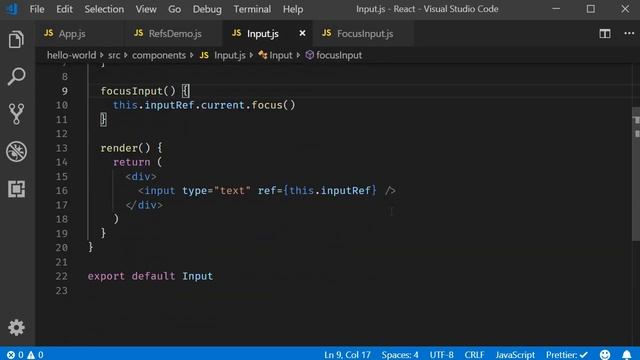640x360 pixels.
Task: Open the Debug menu
Action: pyautogui.click(x=207, y=9)
